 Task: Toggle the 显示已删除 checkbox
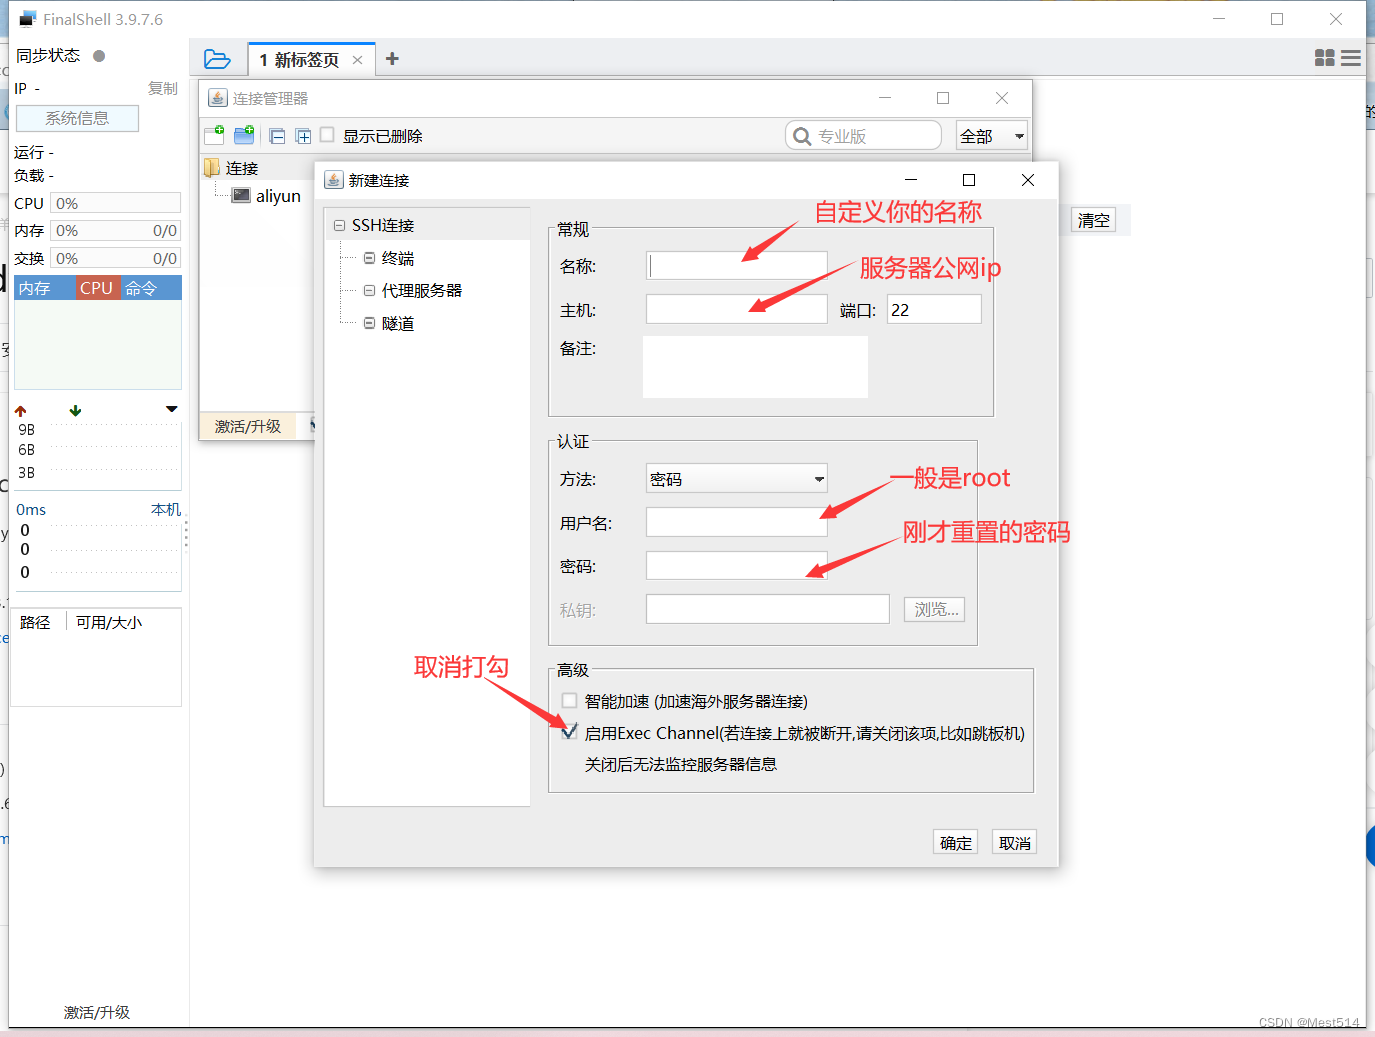(x=327, y=134)
